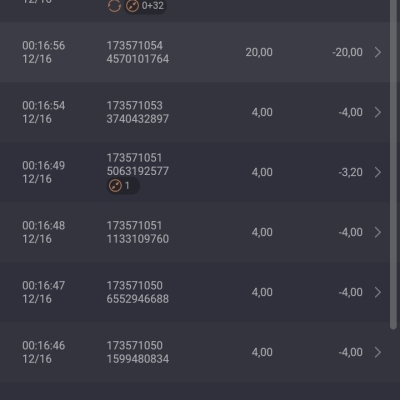Viewport: 400px width, 400px height.
Task: Click the vertical scrollbar thumb
Action: 393,163
